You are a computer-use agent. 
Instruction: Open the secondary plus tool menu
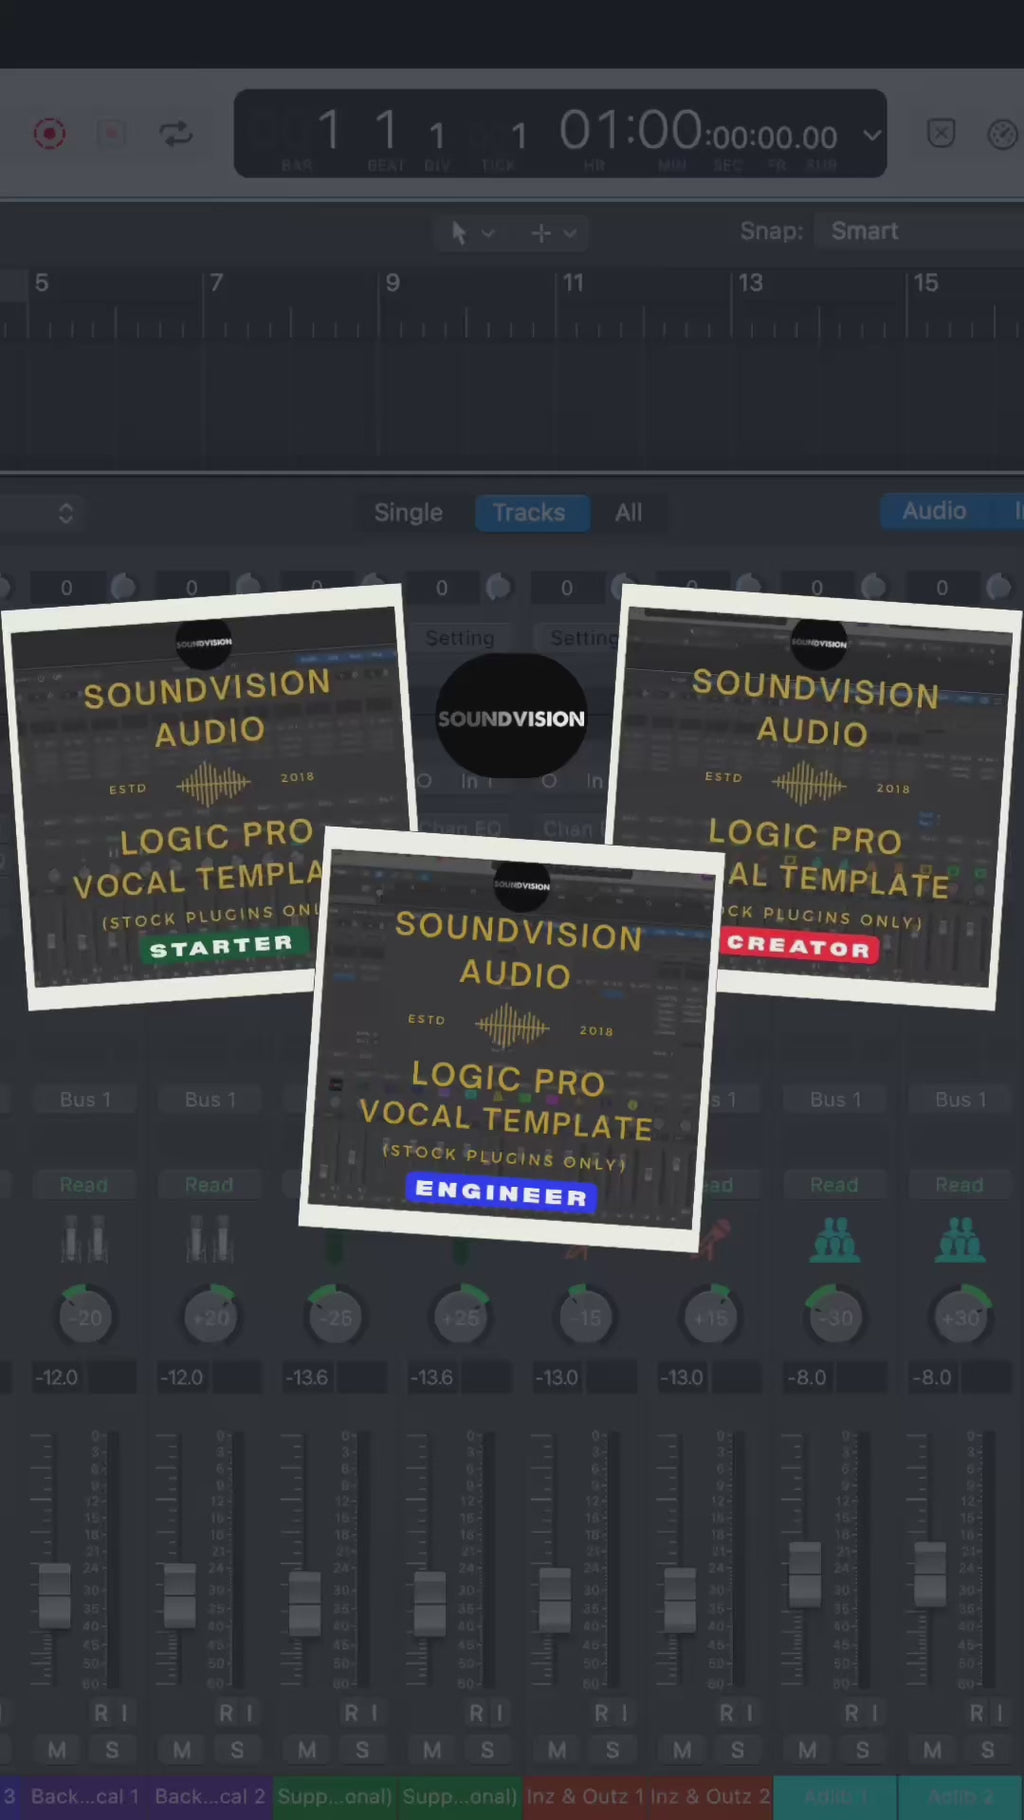point(553,233)
